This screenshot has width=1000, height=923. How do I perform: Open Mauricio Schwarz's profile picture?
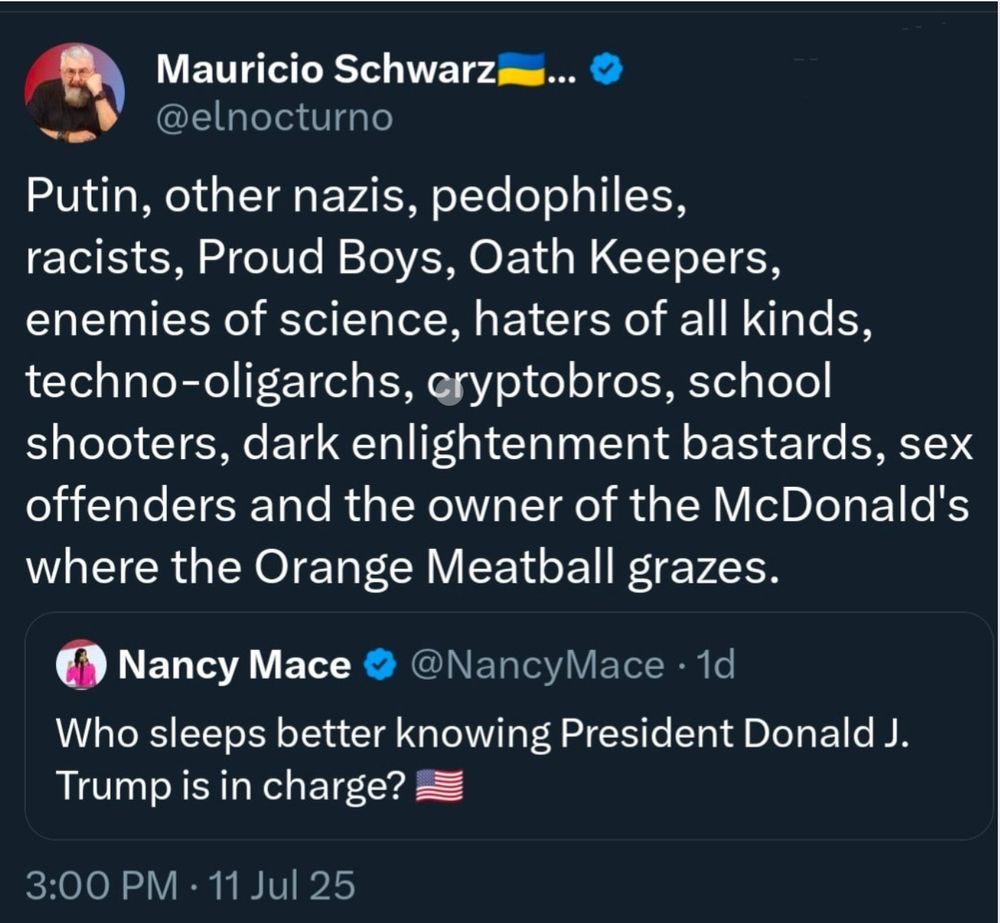tap(75, 93)
